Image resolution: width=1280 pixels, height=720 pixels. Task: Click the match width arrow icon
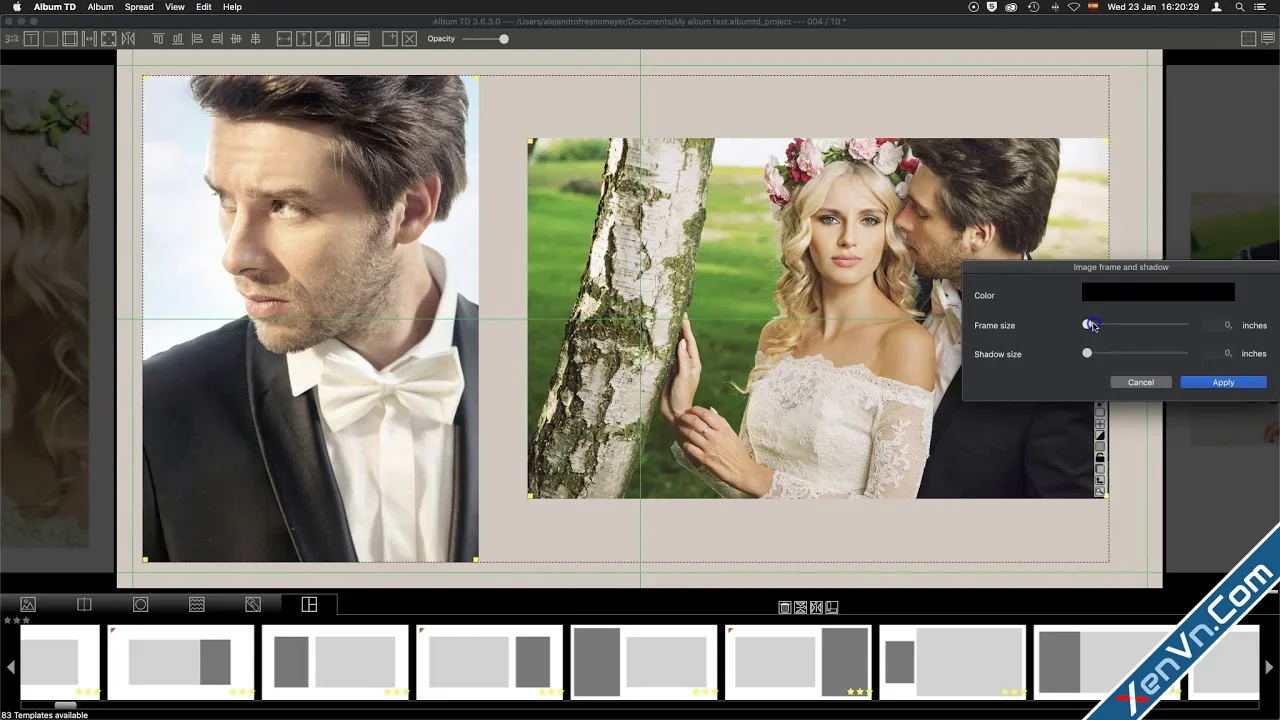(x=284, y=39)
